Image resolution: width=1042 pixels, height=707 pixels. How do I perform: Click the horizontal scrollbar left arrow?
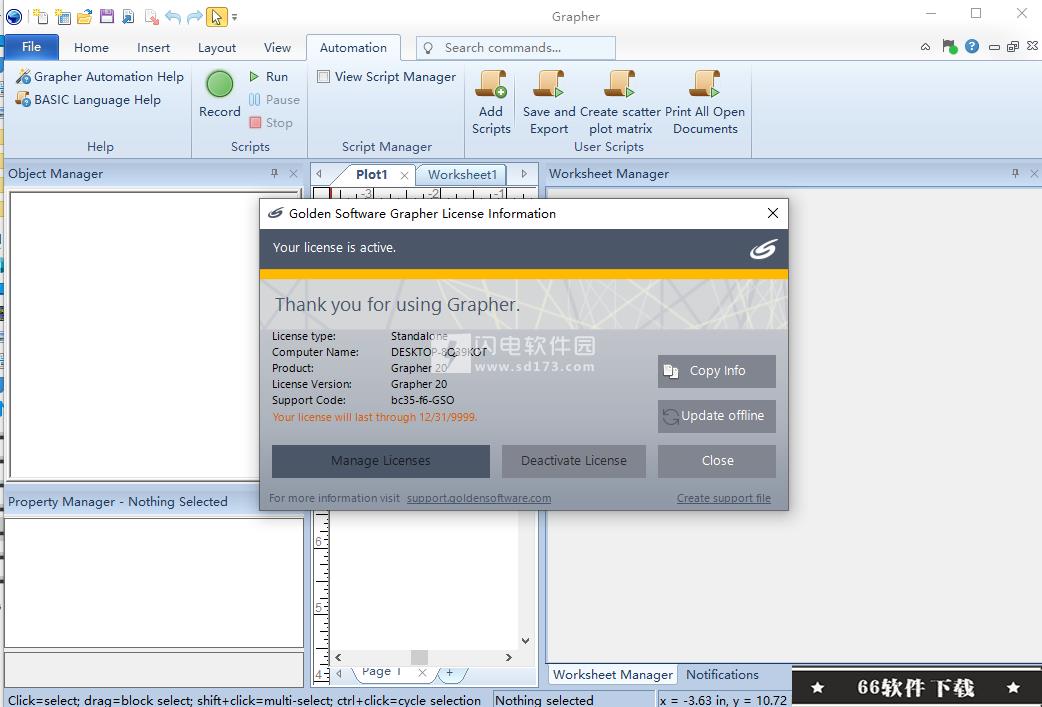click(x=338, y=657)
